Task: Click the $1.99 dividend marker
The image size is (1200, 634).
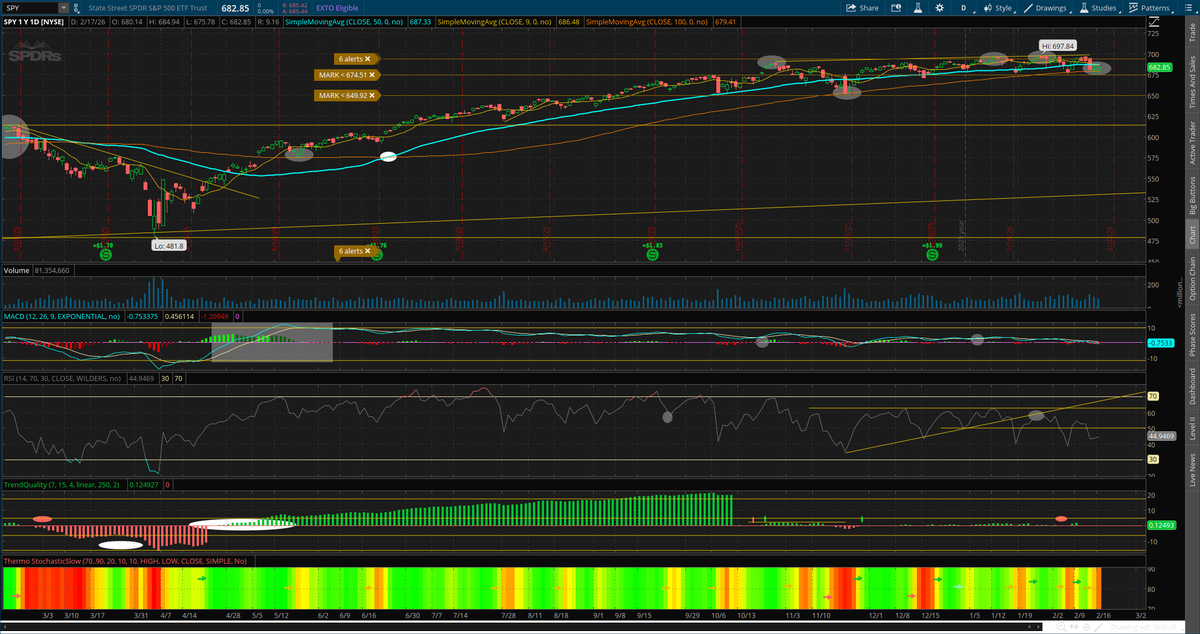Action: (931, 255)
